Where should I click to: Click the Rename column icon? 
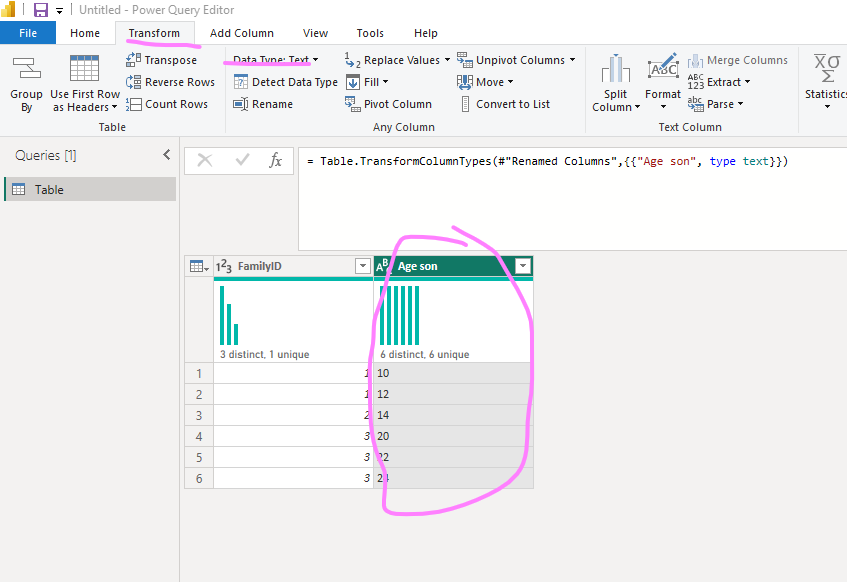pos(240,104)
